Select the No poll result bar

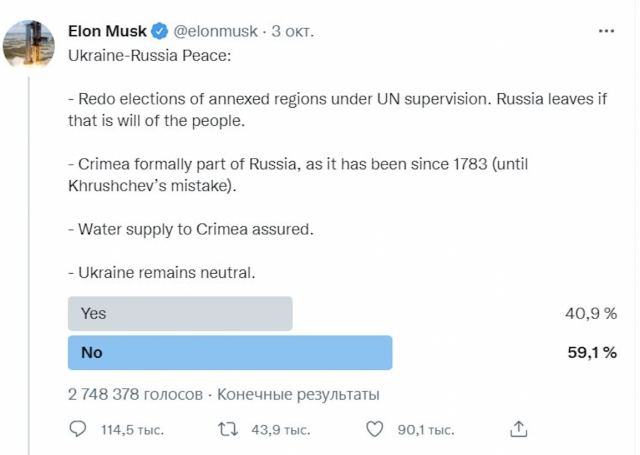(x=230, y=352)
